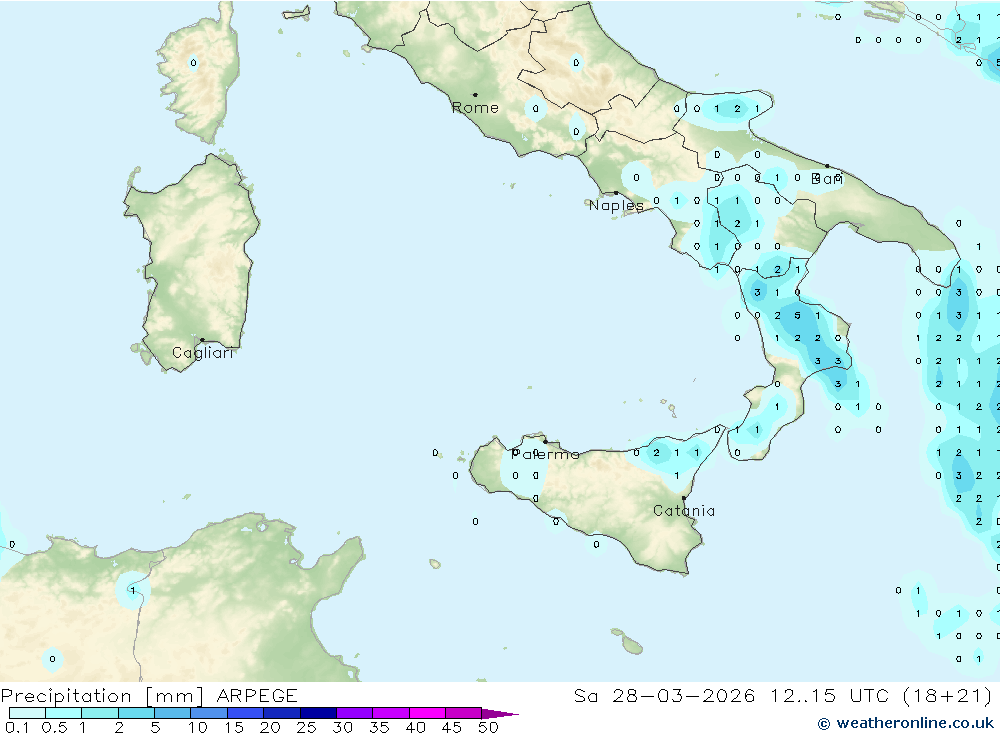Screen dimensions: 1000x733
Task: Click the Rome city label
Action: pos(475,108)
